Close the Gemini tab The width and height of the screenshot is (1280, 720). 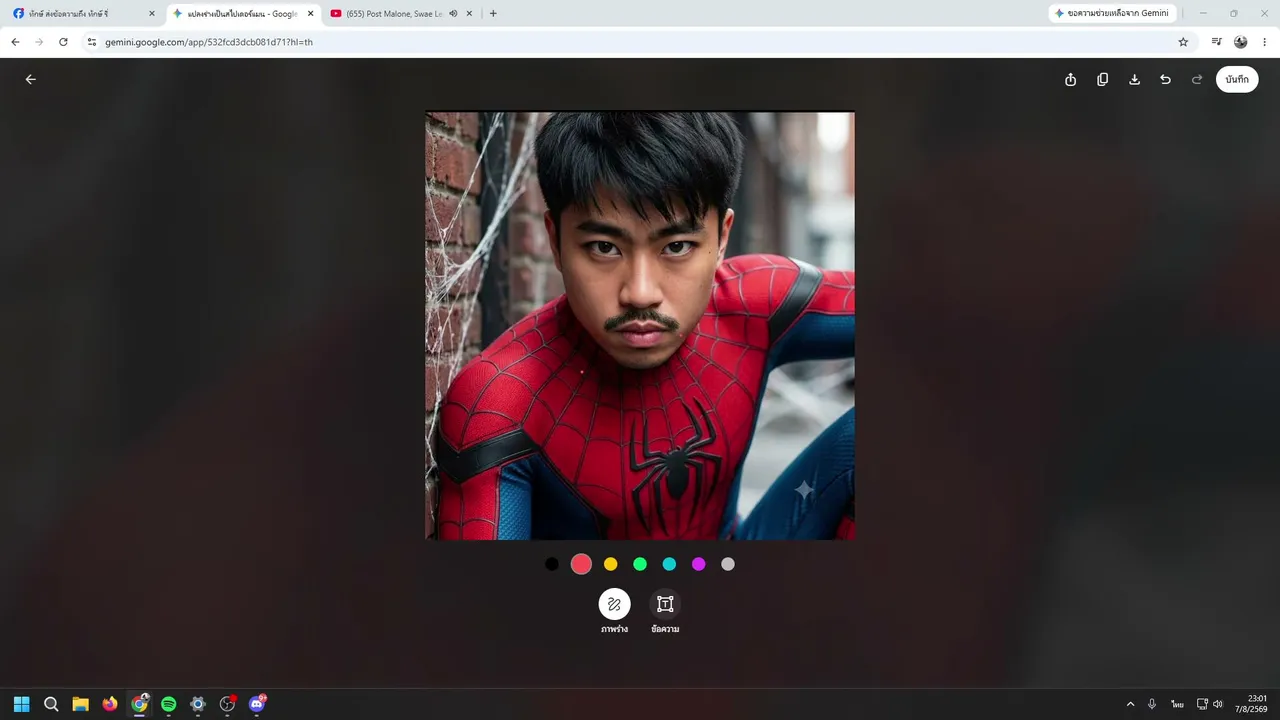310,14
